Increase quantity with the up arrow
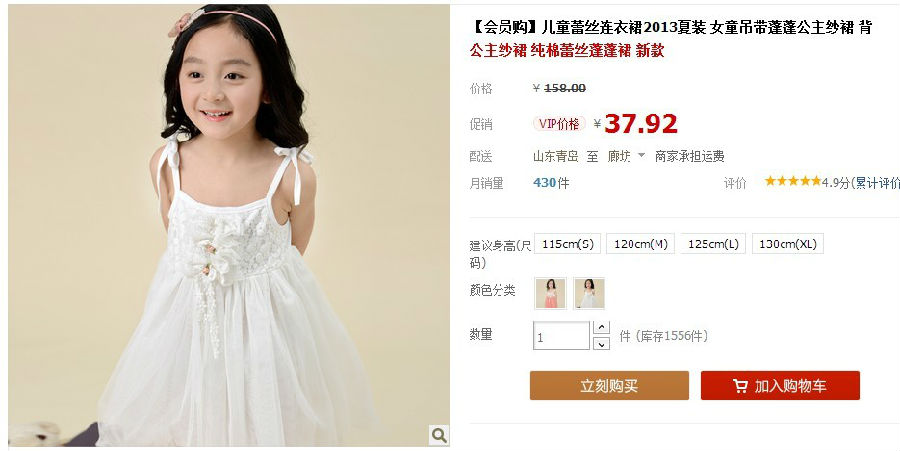Screen dimensions: 900x451 (601, 328)
